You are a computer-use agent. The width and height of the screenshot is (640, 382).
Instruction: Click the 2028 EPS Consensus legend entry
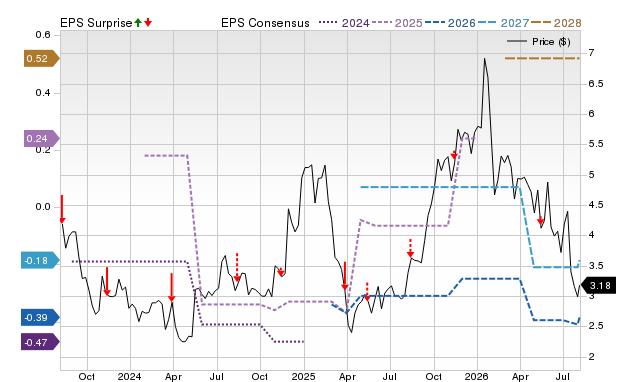(x=556, y=23)
